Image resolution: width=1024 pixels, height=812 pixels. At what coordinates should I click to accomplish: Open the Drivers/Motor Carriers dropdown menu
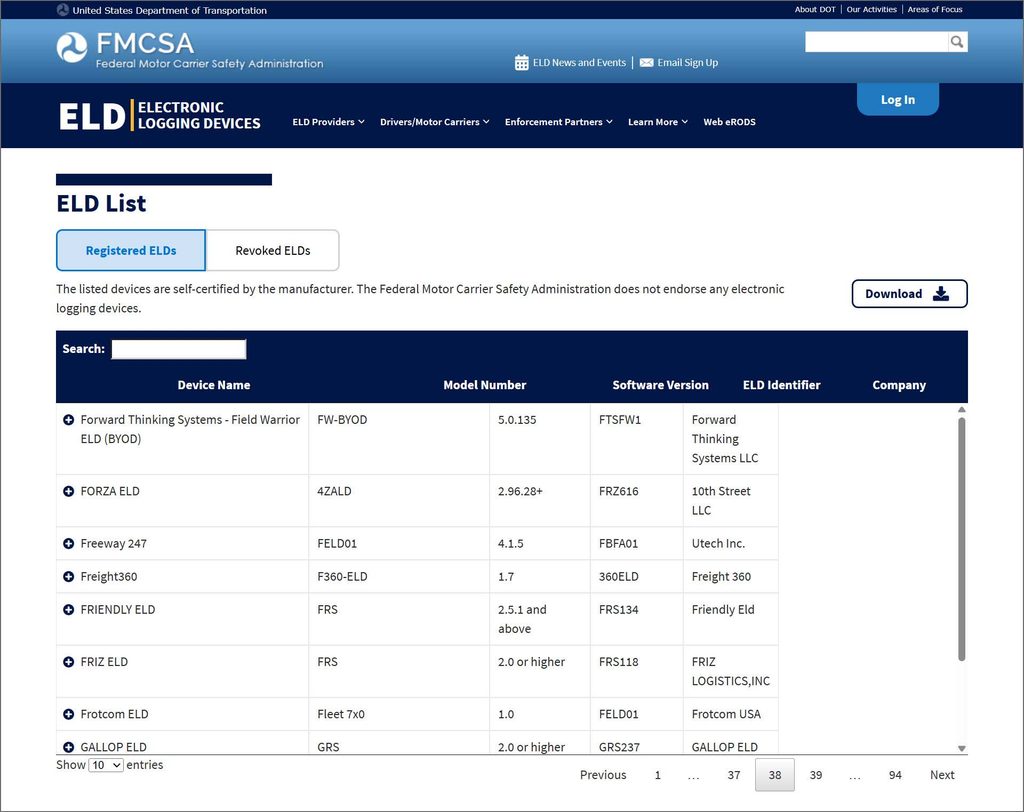click(435, 122)
